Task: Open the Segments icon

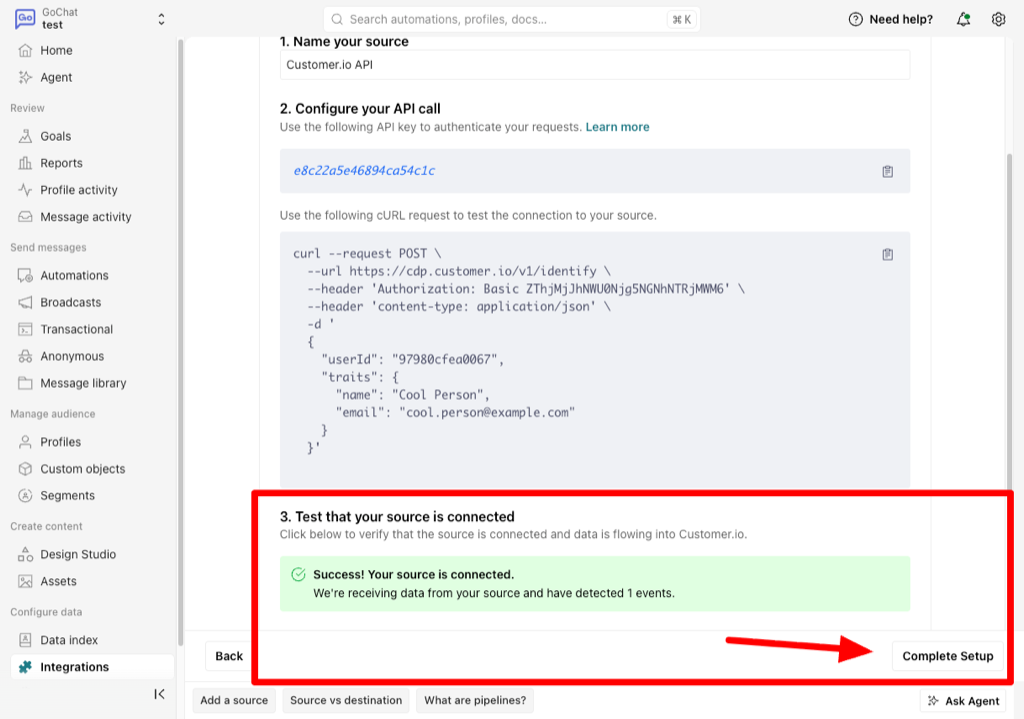Action: tap(25, 496)
